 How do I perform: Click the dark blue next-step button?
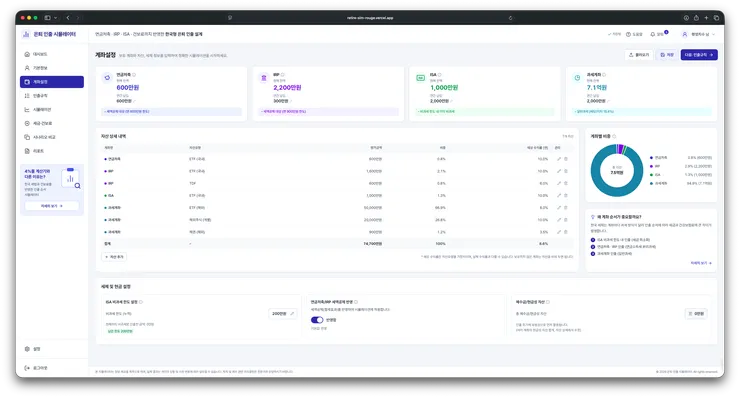(699, 55)
